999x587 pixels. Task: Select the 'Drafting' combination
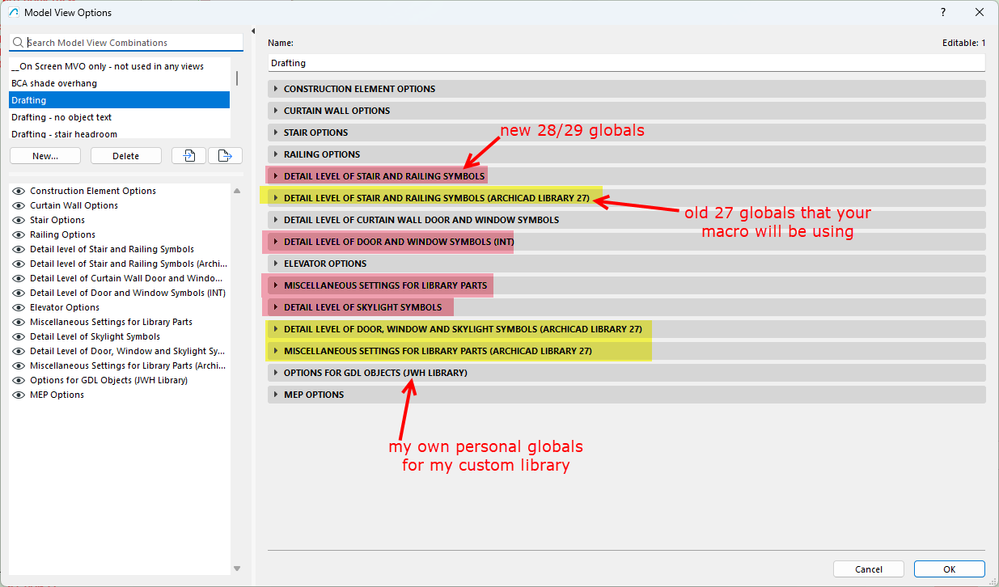pos(119,100)
